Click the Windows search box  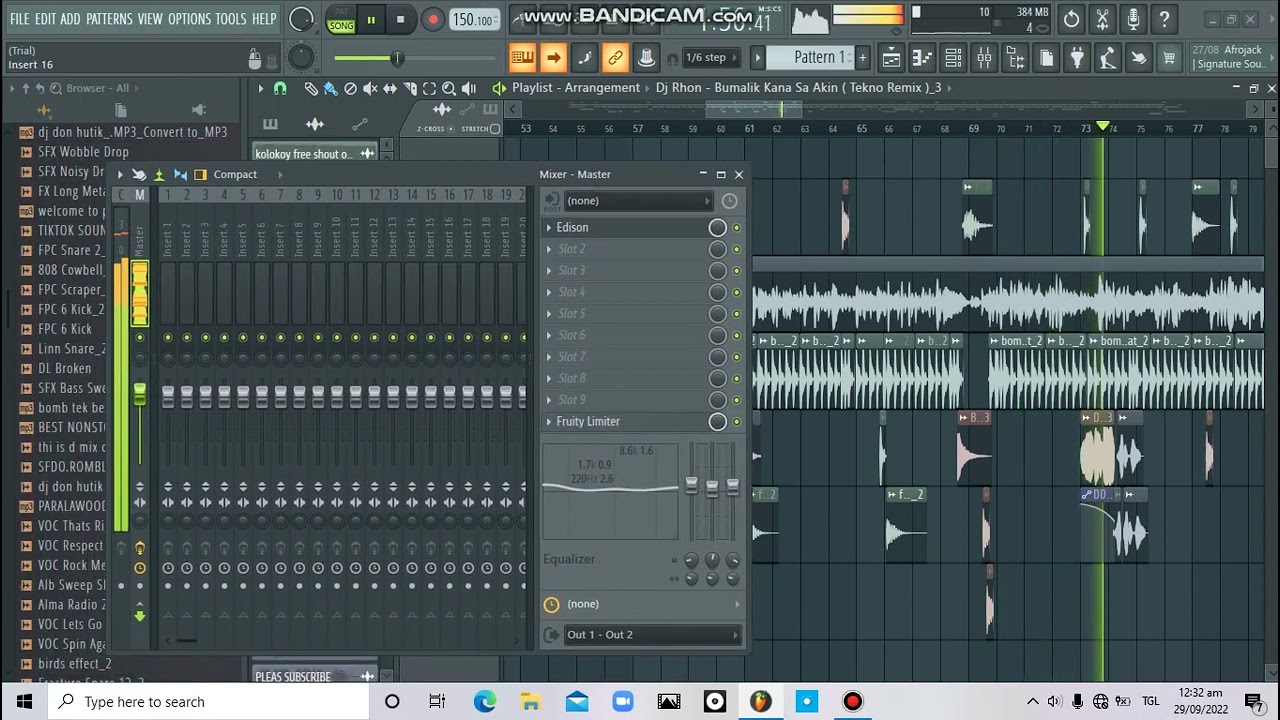pos(209,702)
